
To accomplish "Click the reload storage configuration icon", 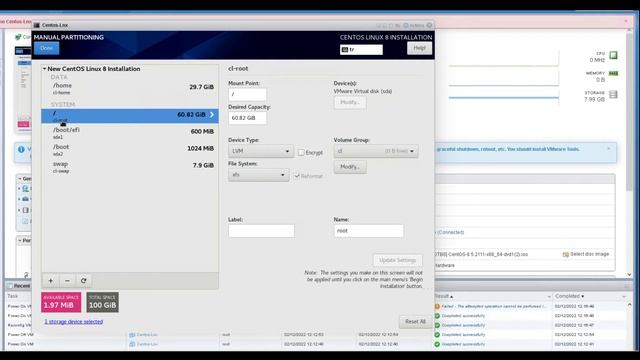I will [84, 281].
